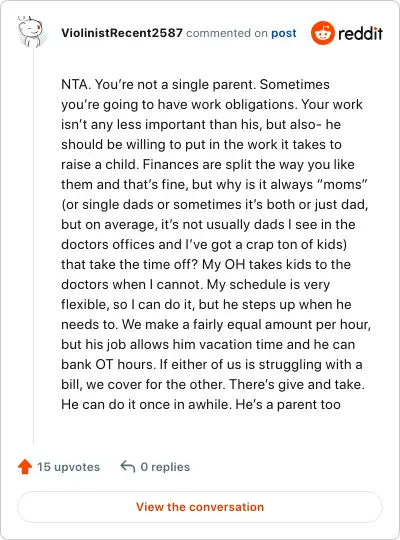The height and width of the screenshot is (540, 400).
Task: Click the 'There's give and take.' sentence
Action: 297,384
